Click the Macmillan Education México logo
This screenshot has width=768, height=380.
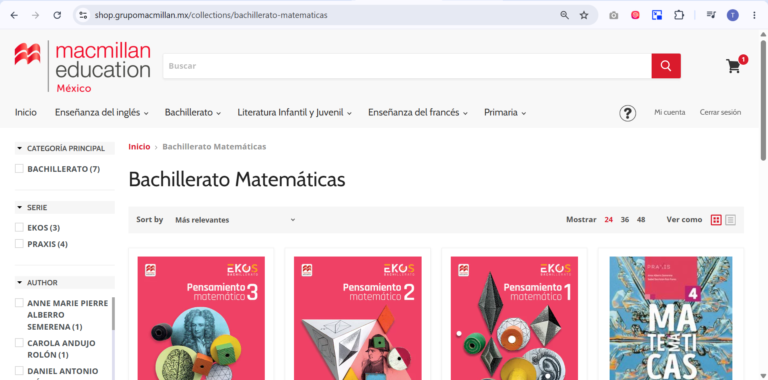point(82,66)
